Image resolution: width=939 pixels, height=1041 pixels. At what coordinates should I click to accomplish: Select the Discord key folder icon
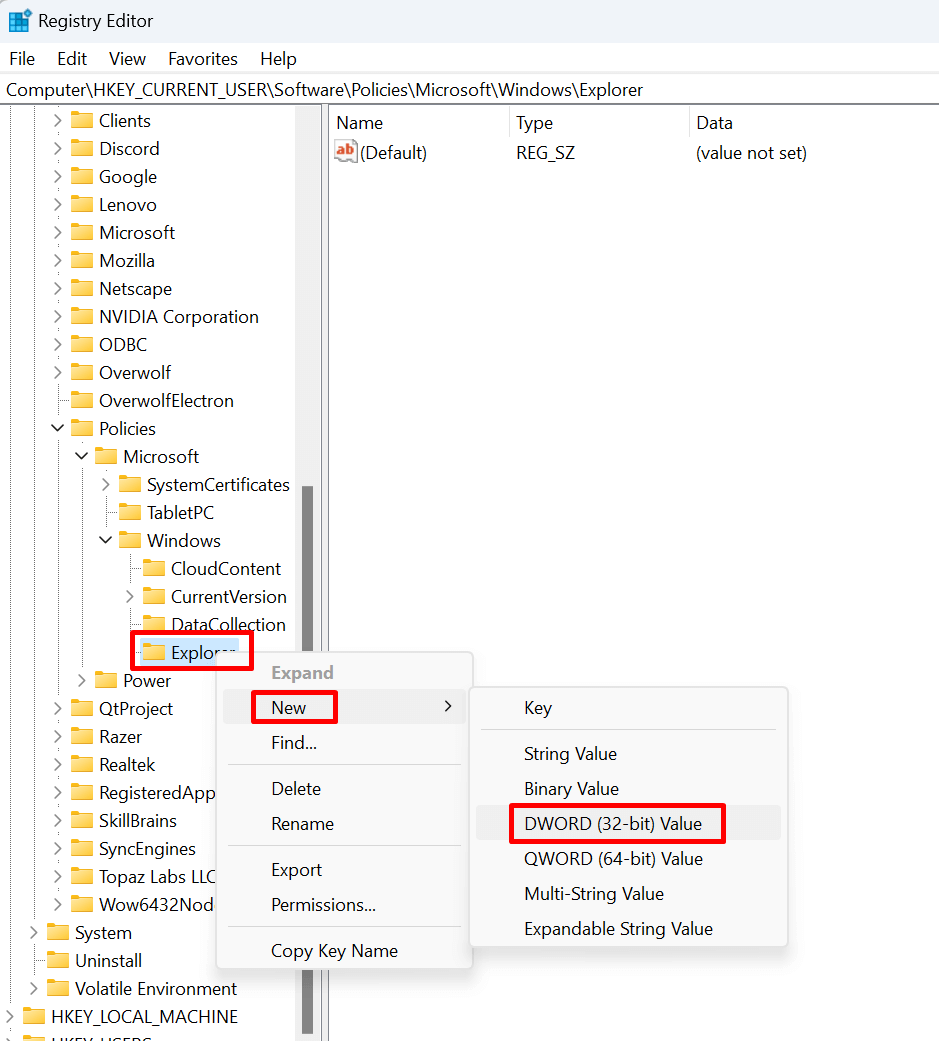coord(82,148)
